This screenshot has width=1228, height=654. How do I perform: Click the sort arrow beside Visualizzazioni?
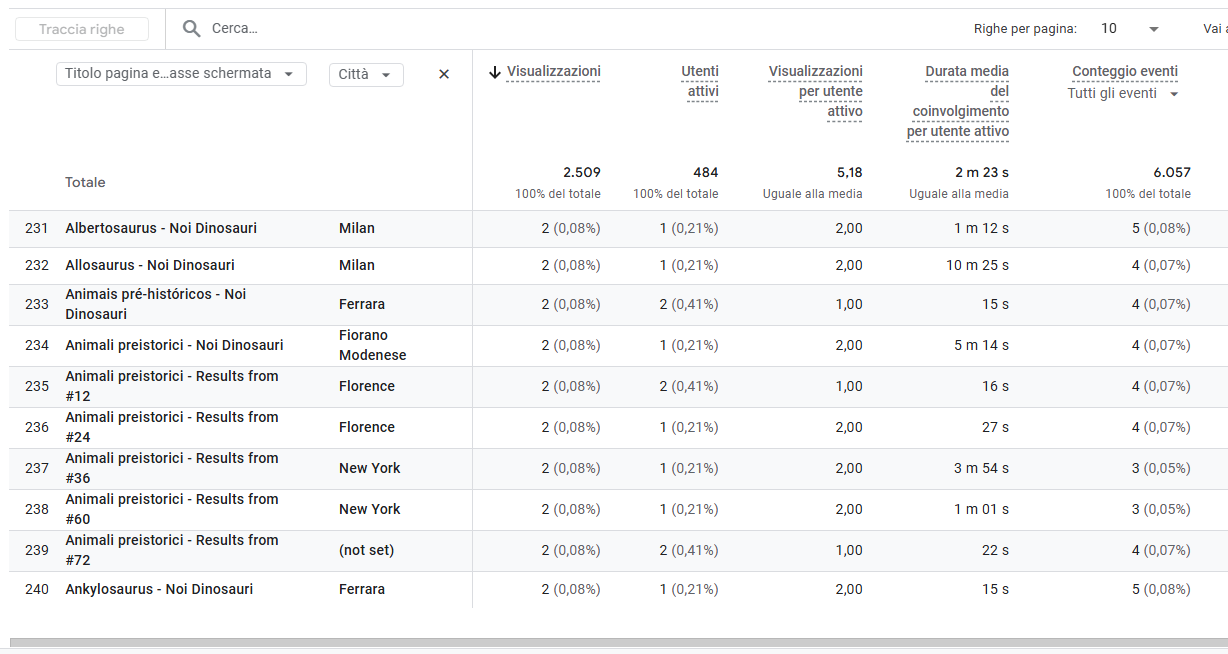[495, 72]
